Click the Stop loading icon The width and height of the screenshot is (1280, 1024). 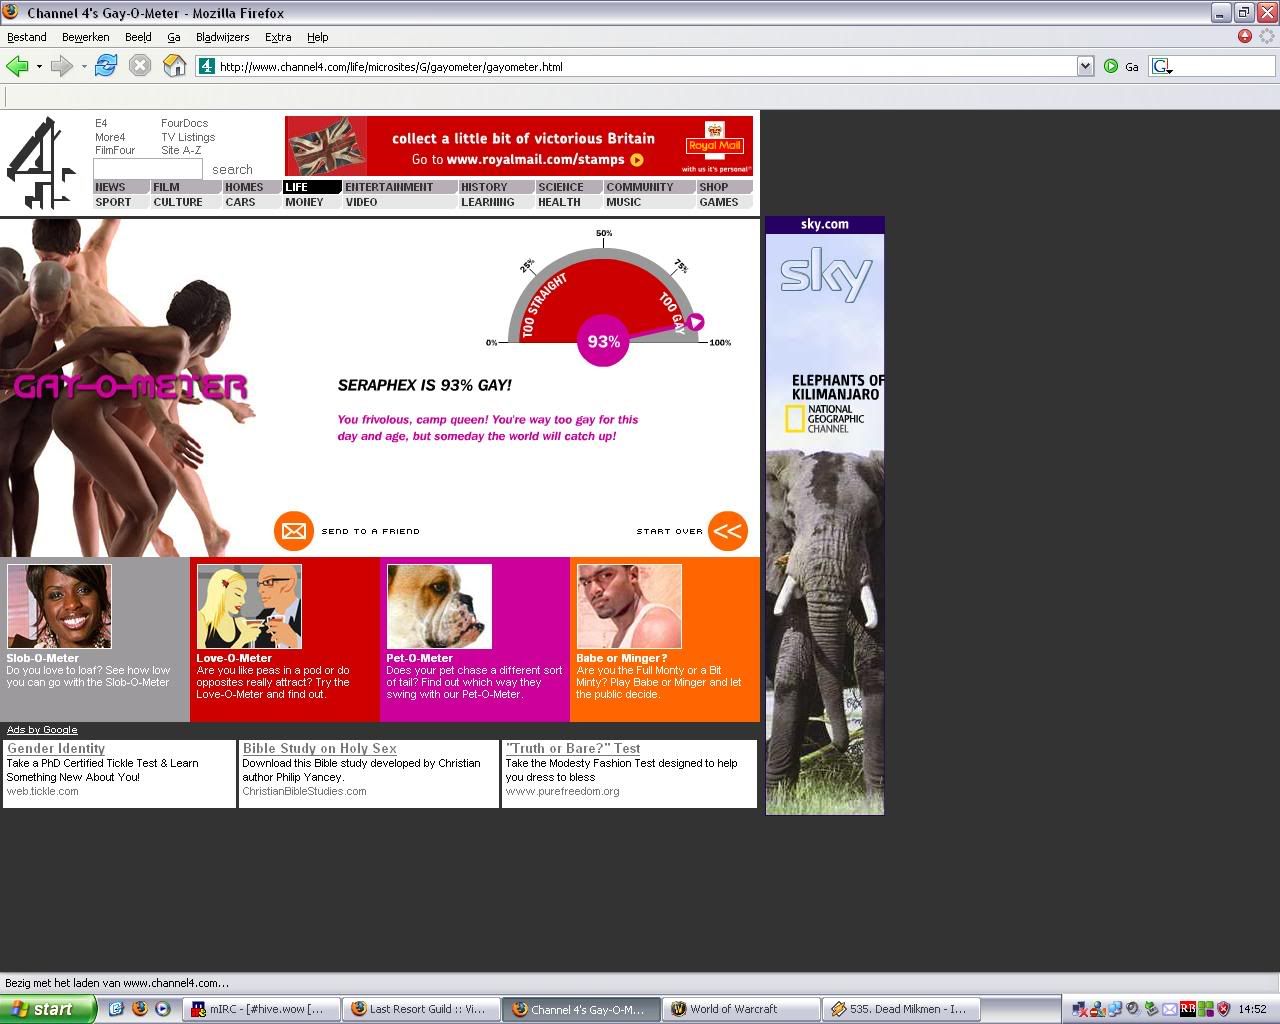click(140, 66)
